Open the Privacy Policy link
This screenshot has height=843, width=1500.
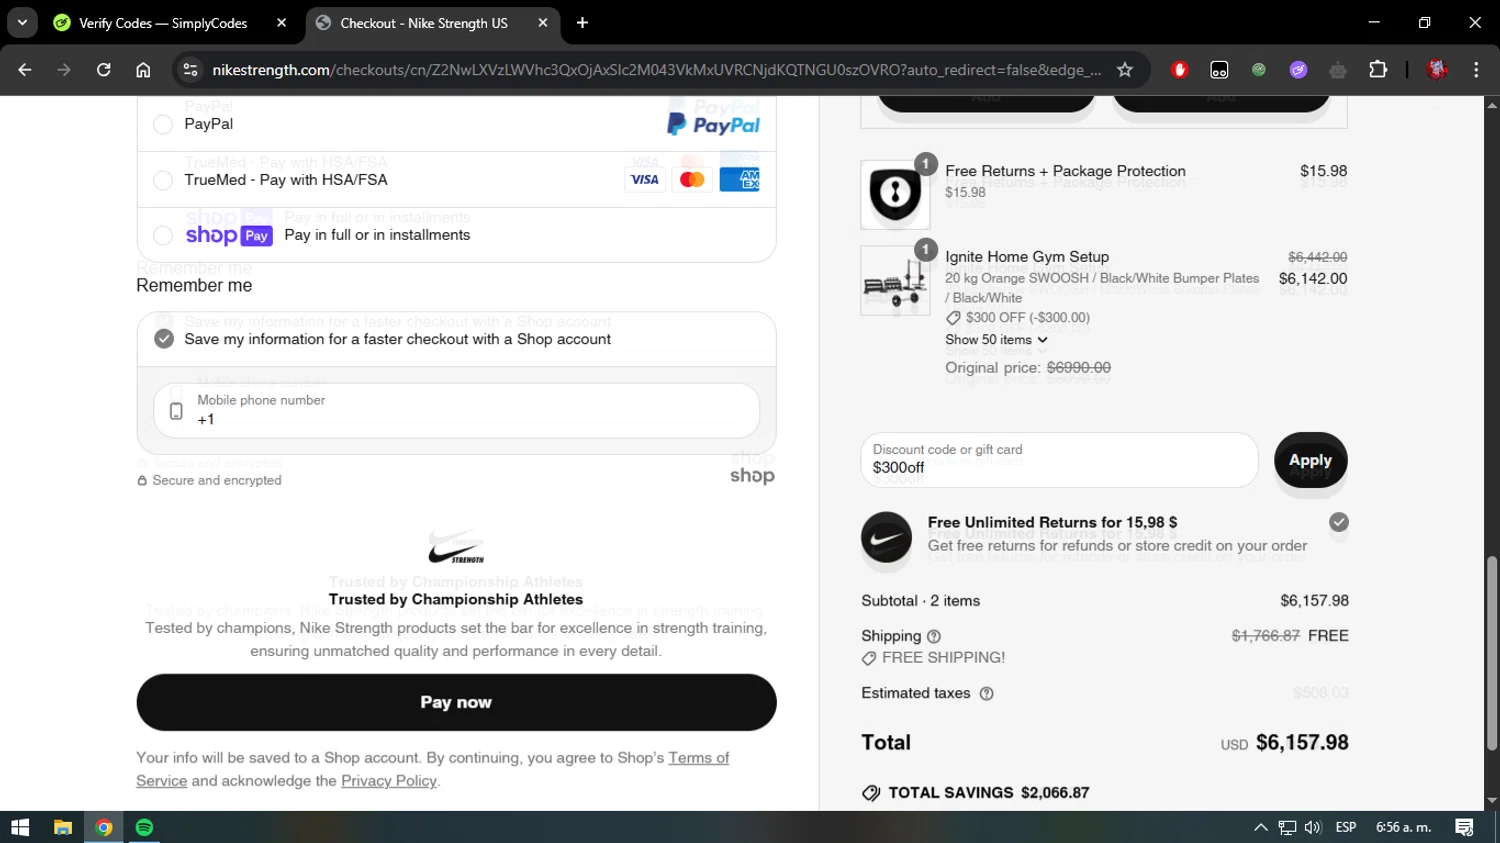click(x=389, y=781)
